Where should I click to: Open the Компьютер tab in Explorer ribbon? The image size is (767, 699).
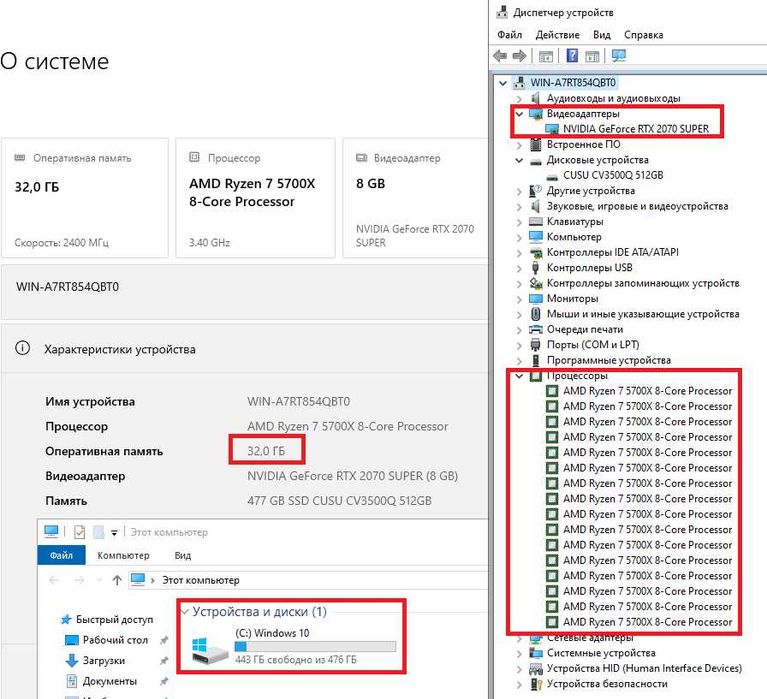click(123, 556)
